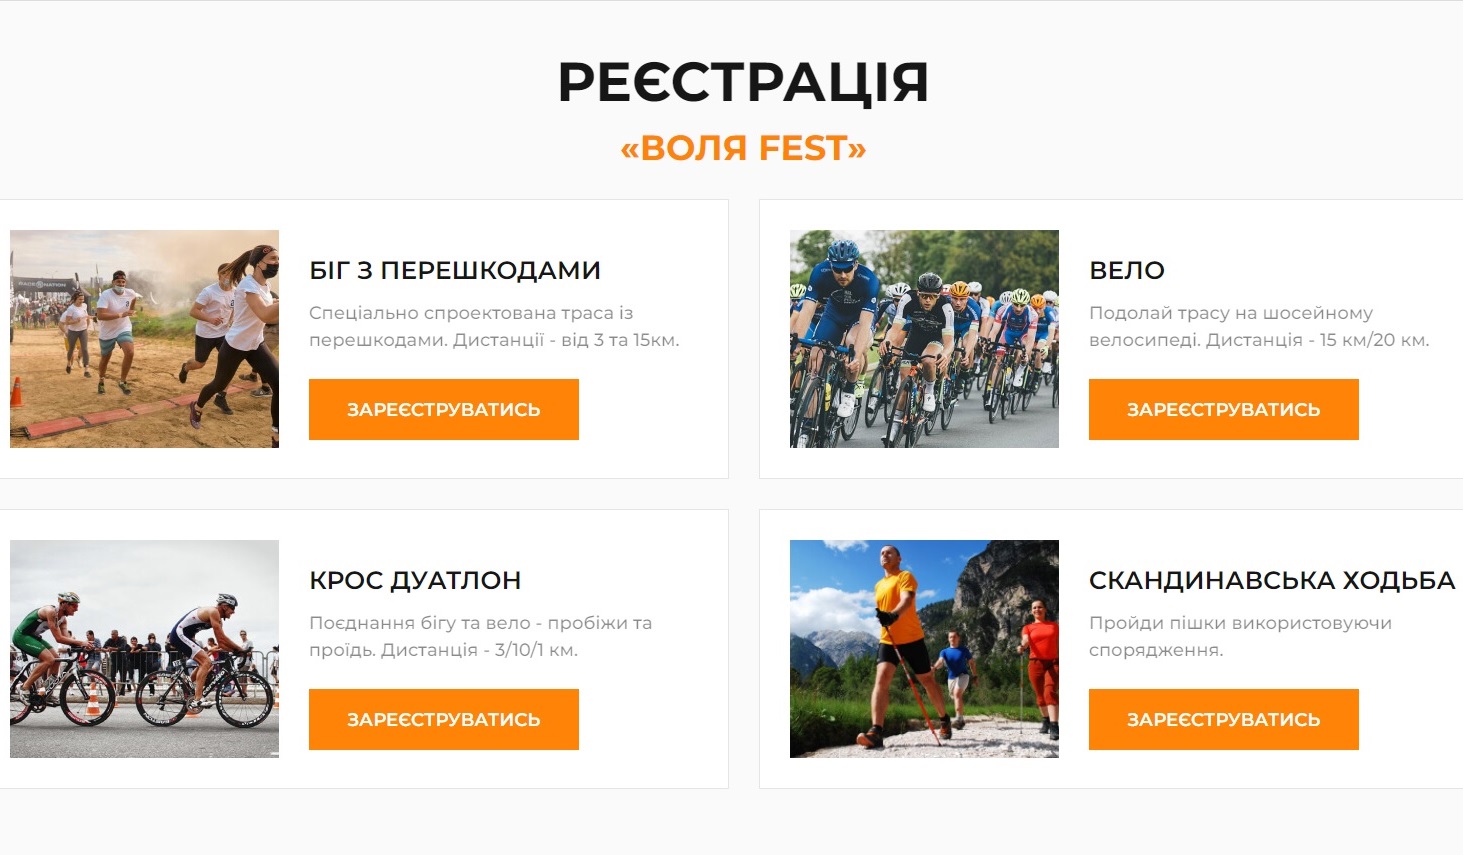Image resolution: width=1463 pixels, height=855 pixels.
Task: Open the obstacle run photo
Action: pyautogui.click(x=144, y=339)
